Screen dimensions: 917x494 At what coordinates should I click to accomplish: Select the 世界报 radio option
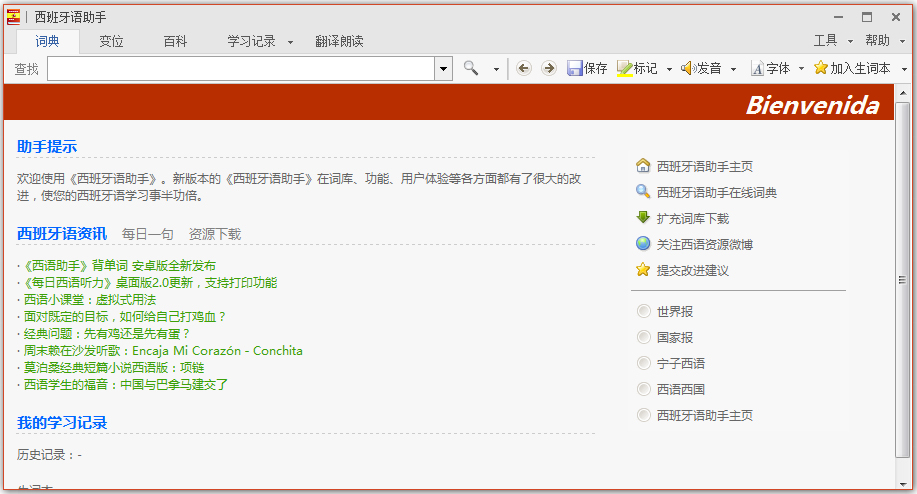pos(643,312)
